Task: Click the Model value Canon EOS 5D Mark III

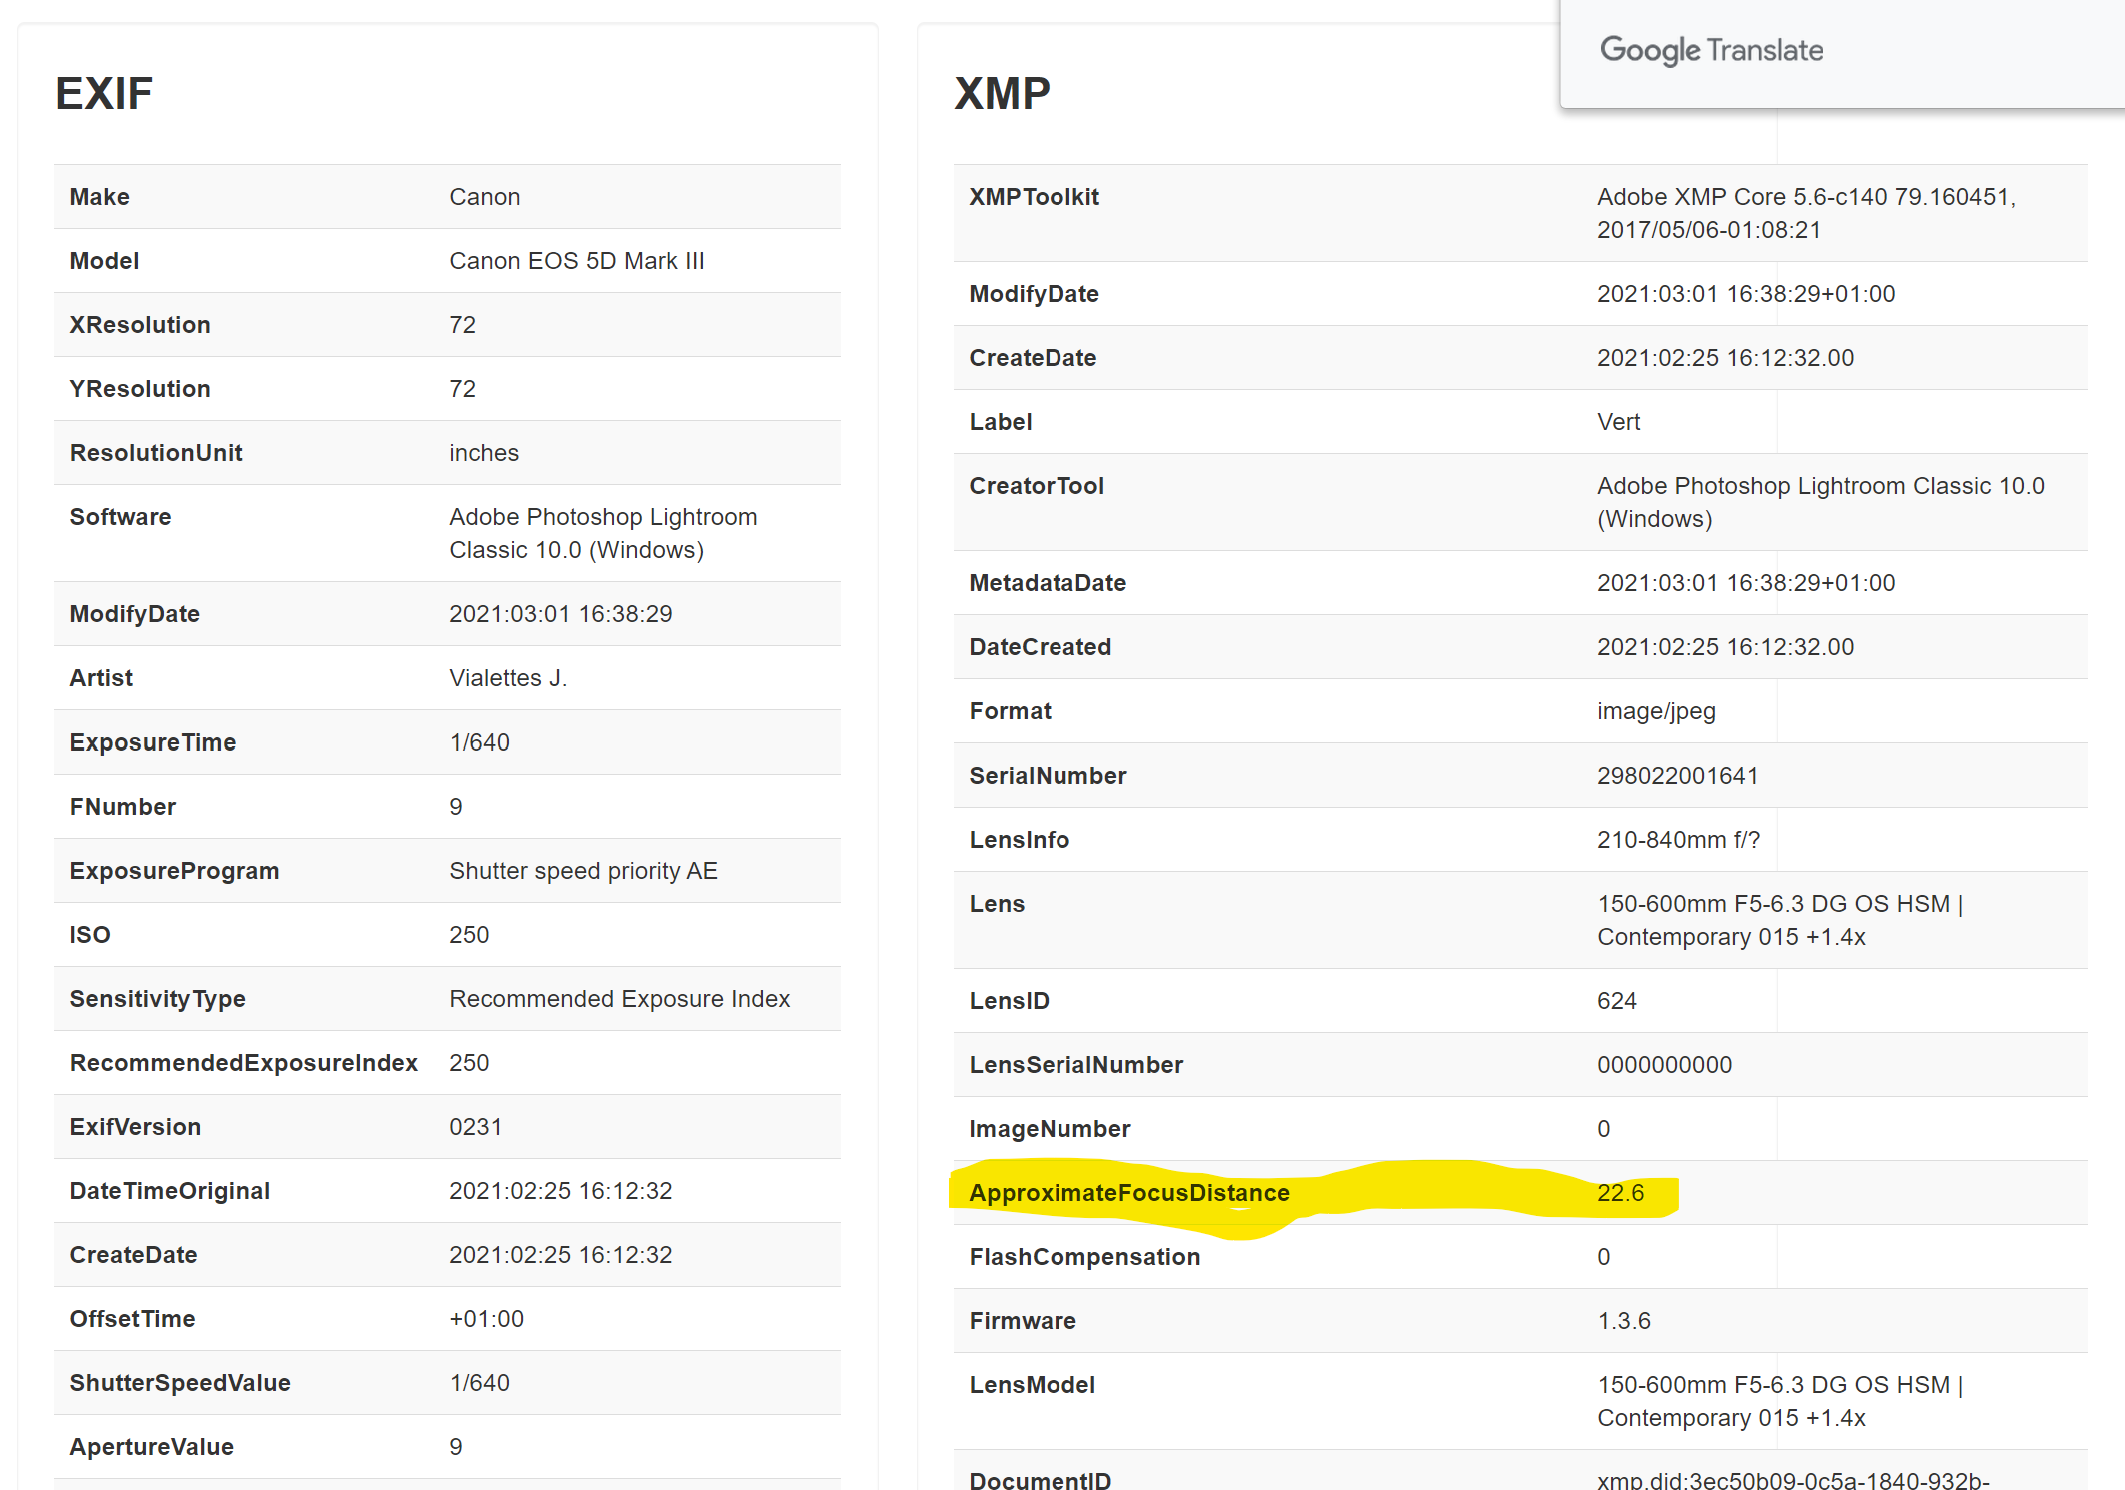Action: click(577, 261)
